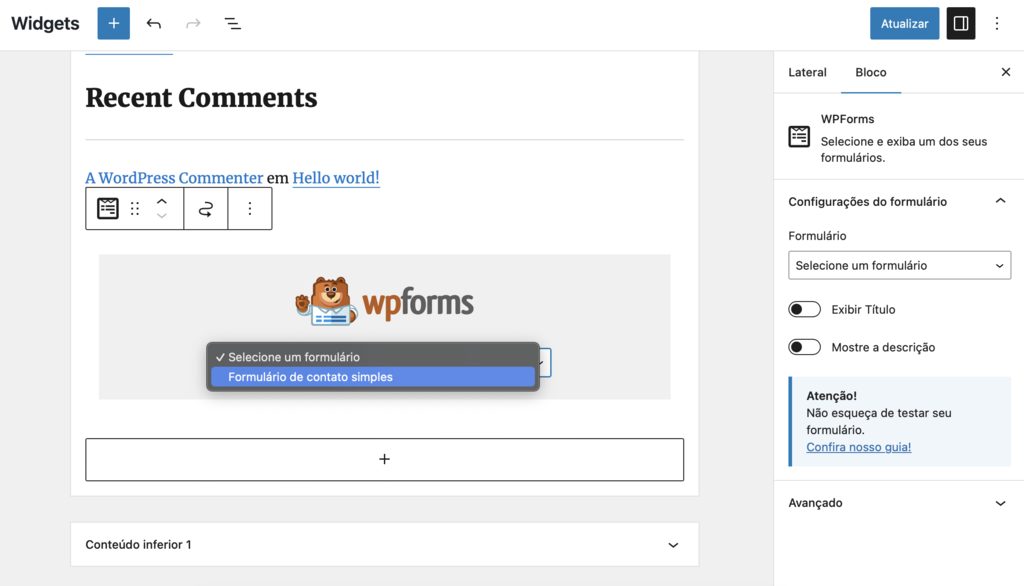
Task: Open the block inserter with the plus icon
Action: click(x=113, y=22)
